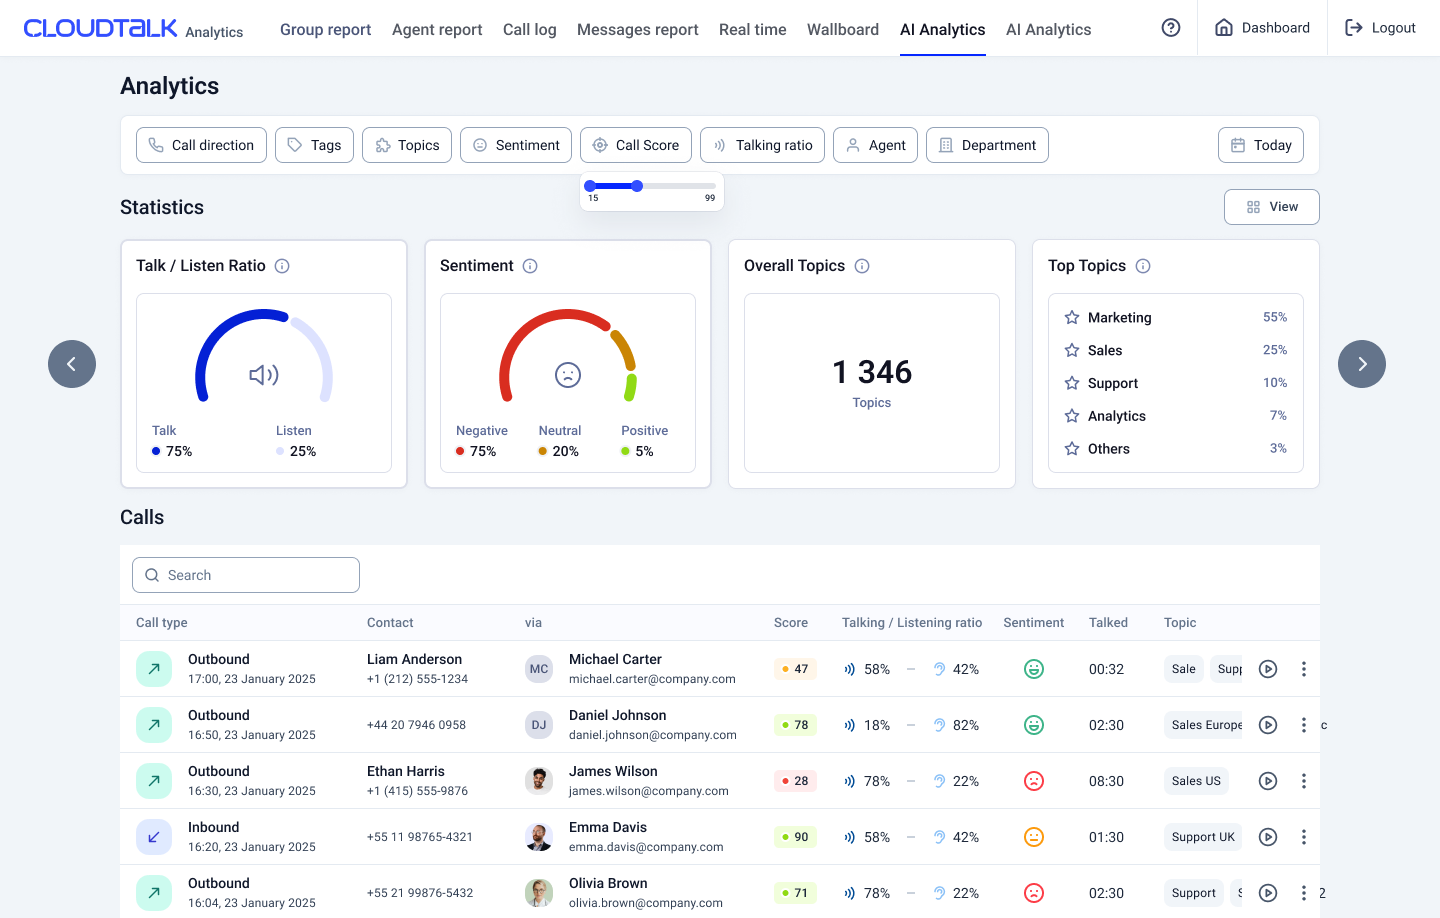Open the Wallboard tab
This screenshot has width=1440, height=918.
tap(842, 29)
